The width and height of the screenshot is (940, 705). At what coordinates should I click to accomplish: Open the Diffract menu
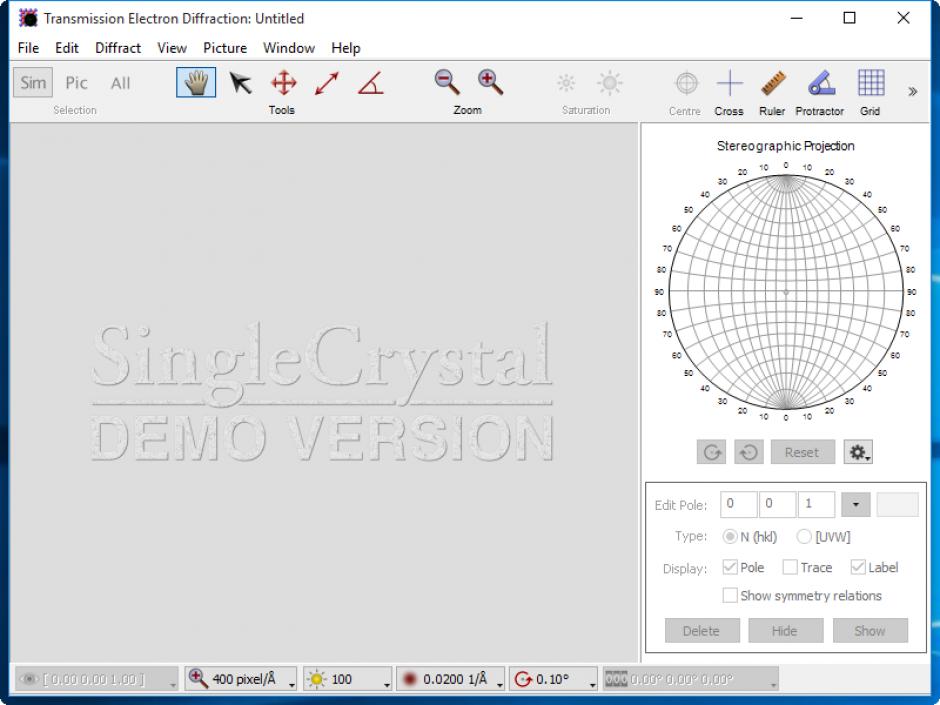tap(118, 48)
